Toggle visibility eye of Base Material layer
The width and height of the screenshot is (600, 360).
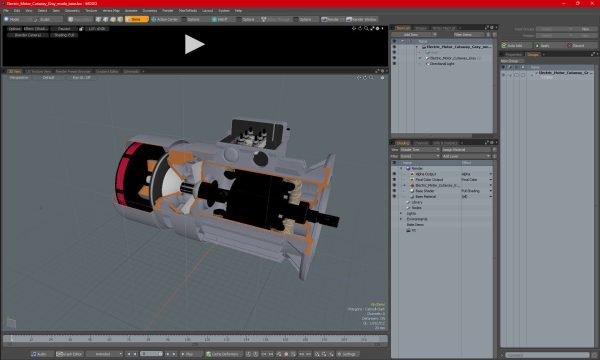coord(394,197)
